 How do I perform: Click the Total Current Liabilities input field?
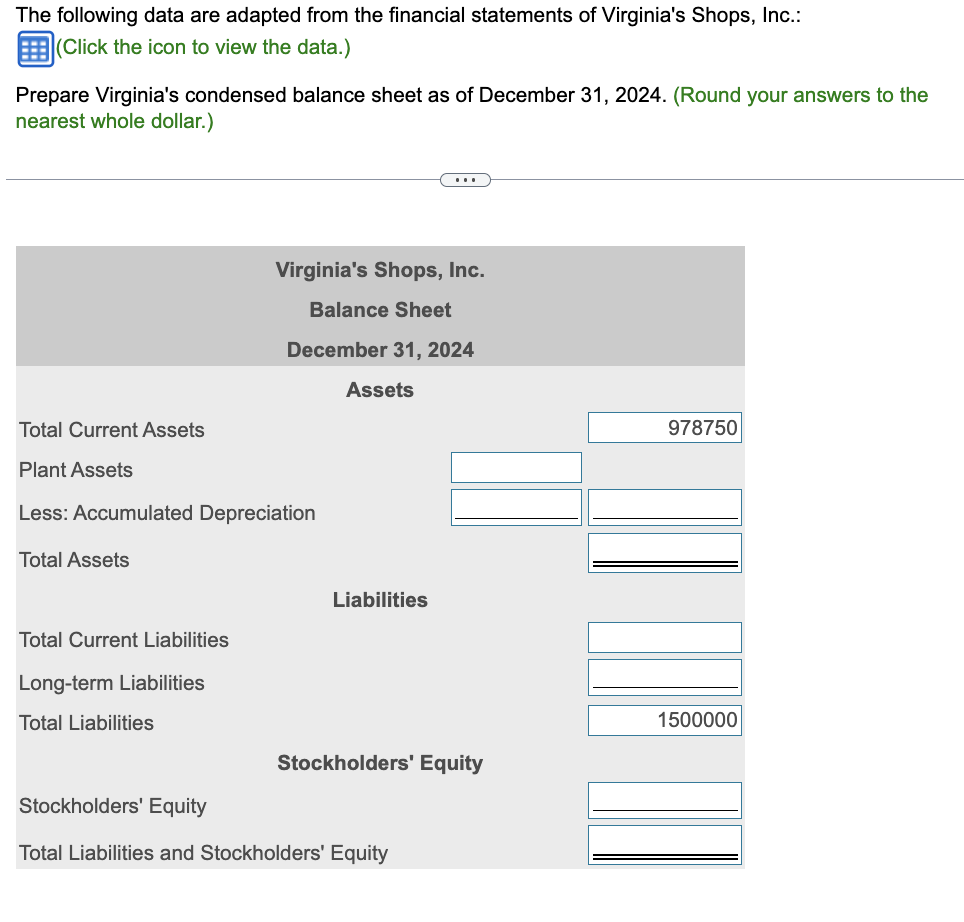pyautogui.click(x=665, y=637)
